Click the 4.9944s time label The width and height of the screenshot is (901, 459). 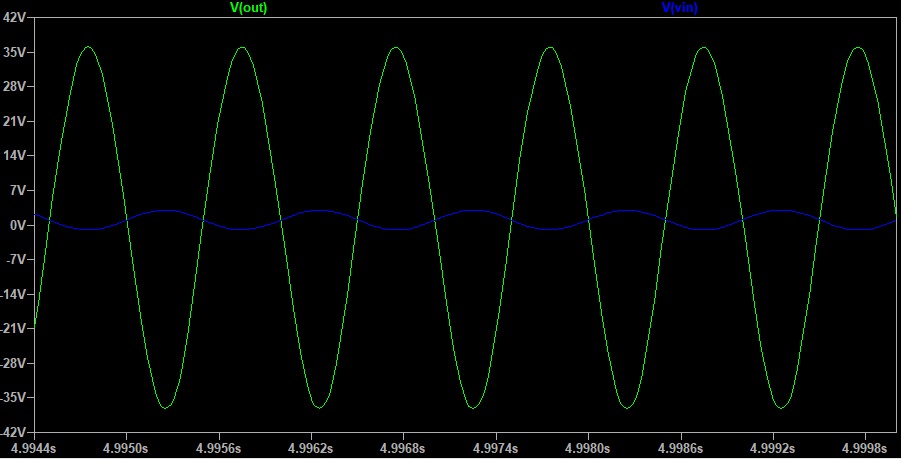(33, 448)
